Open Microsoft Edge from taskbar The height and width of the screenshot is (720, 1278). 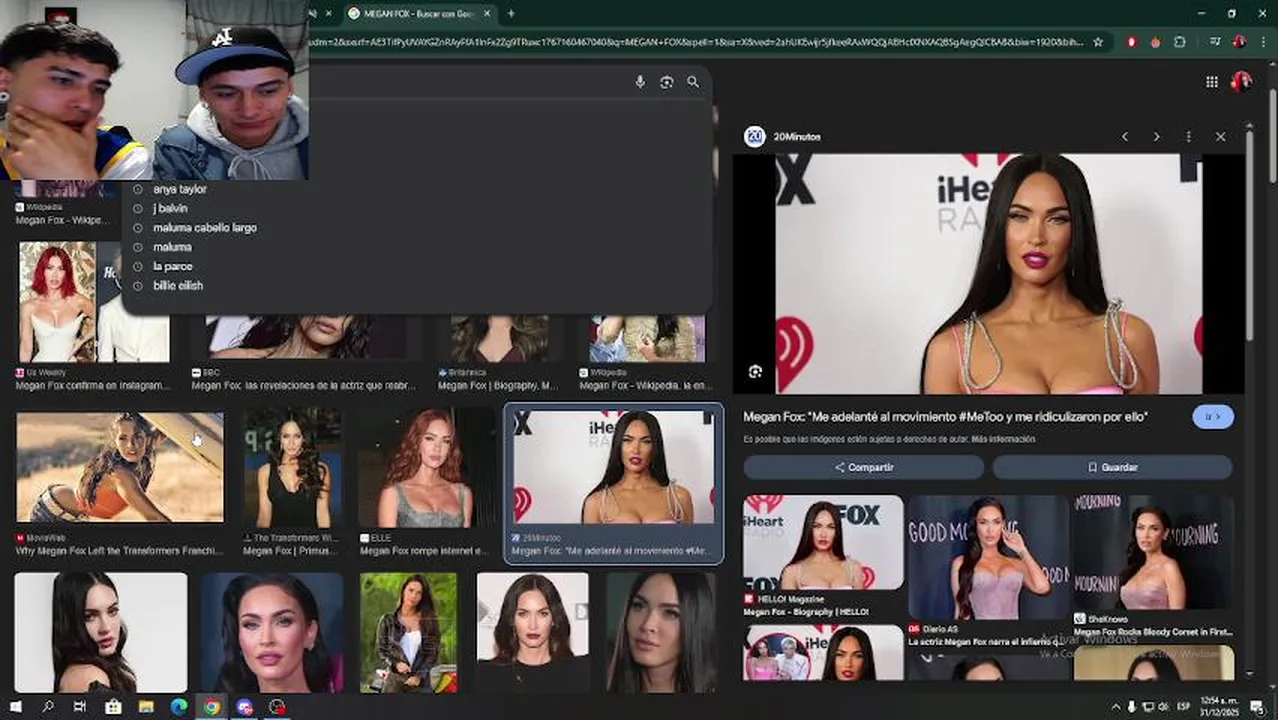point(179,707)
